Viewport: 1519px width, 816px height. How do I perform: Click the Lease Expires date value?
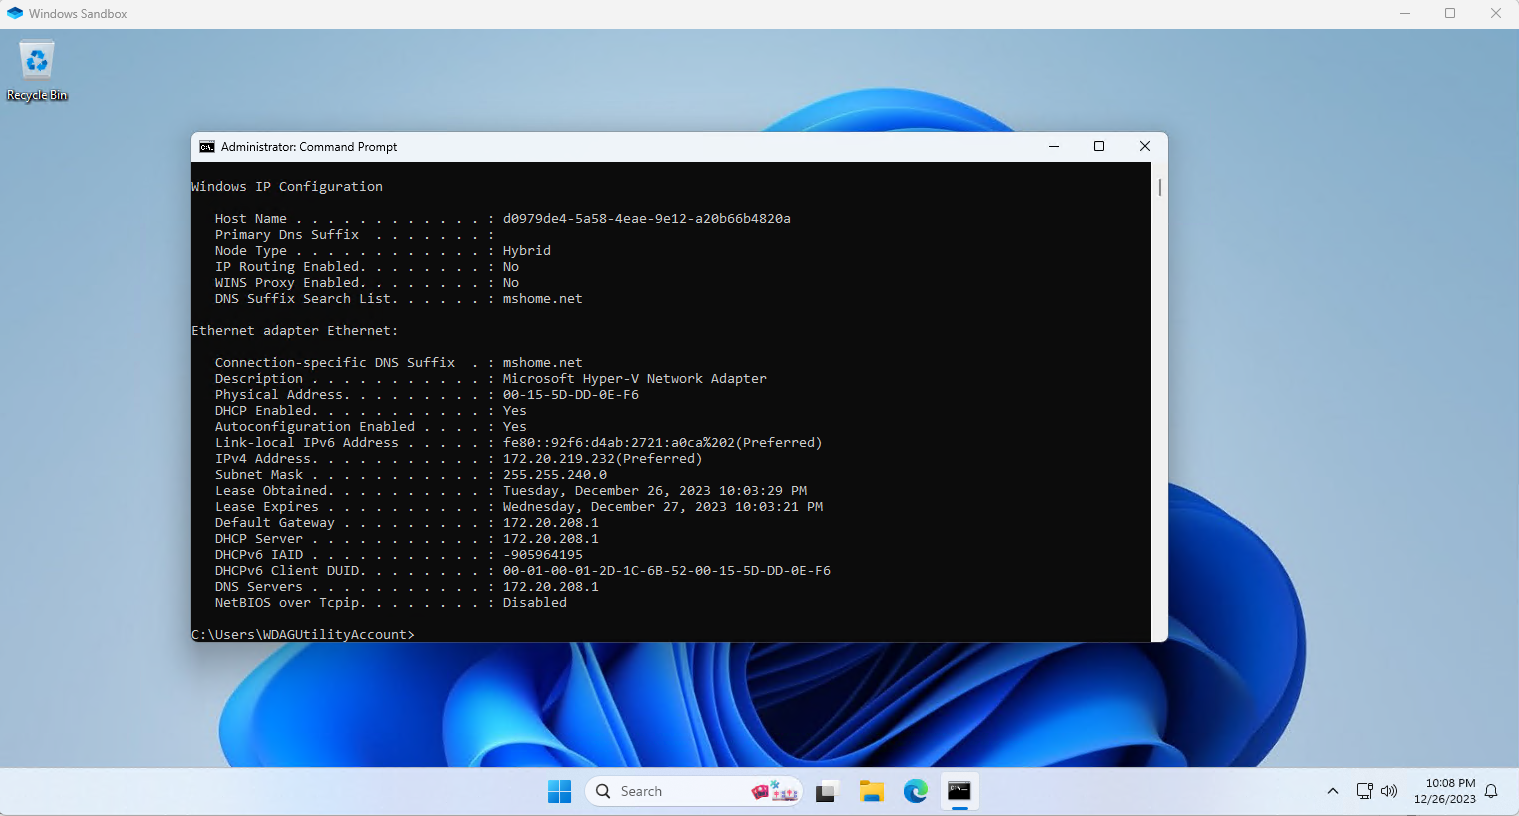point(662,507)
